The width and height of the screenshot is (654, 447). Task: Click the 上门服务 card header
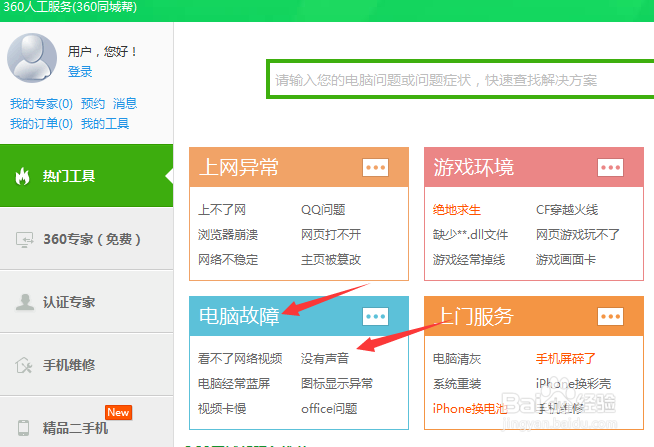point(533,316)
